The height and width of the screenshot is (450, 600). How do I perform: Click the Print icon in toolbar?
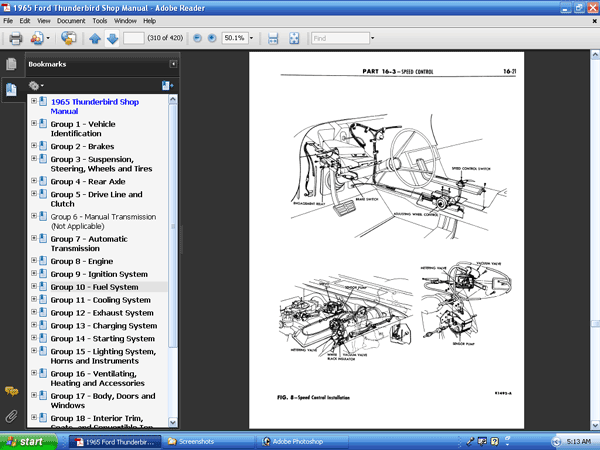16,38
